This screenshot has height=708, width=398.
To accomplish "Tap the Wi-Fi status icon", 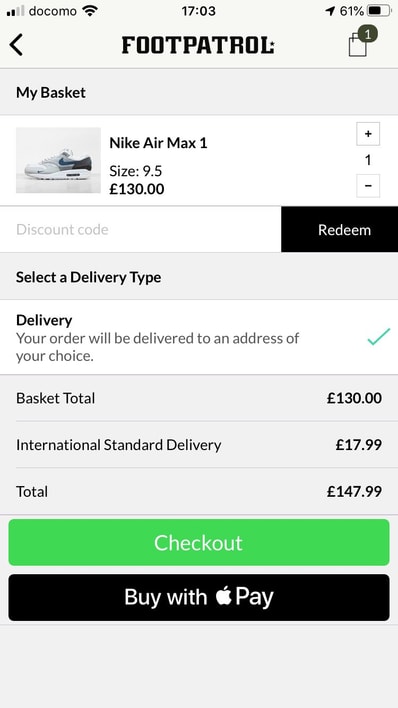I will click(90, 11).
